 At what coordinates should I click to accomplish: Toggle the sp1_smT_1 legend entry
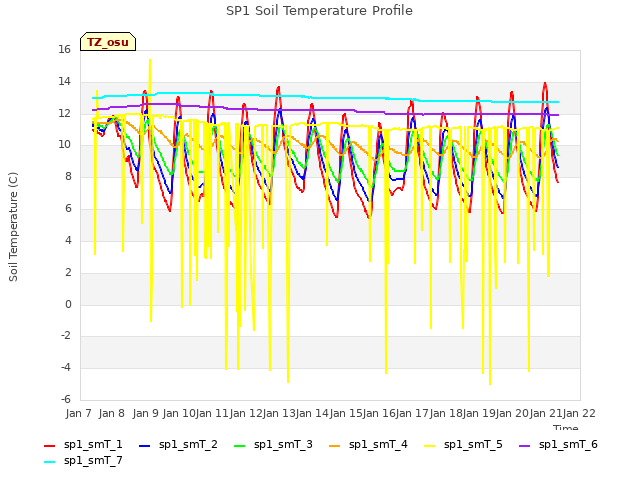click(83, 444)
